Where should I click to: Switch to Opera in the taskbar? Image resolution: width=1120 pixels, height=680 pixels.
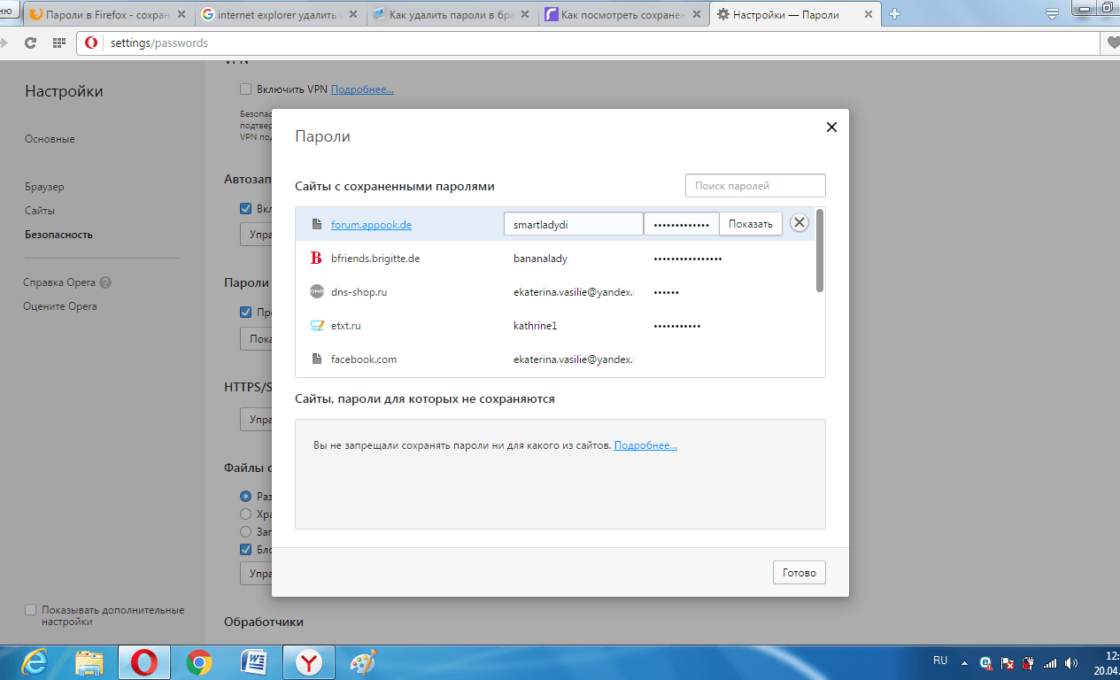point(144,662)
